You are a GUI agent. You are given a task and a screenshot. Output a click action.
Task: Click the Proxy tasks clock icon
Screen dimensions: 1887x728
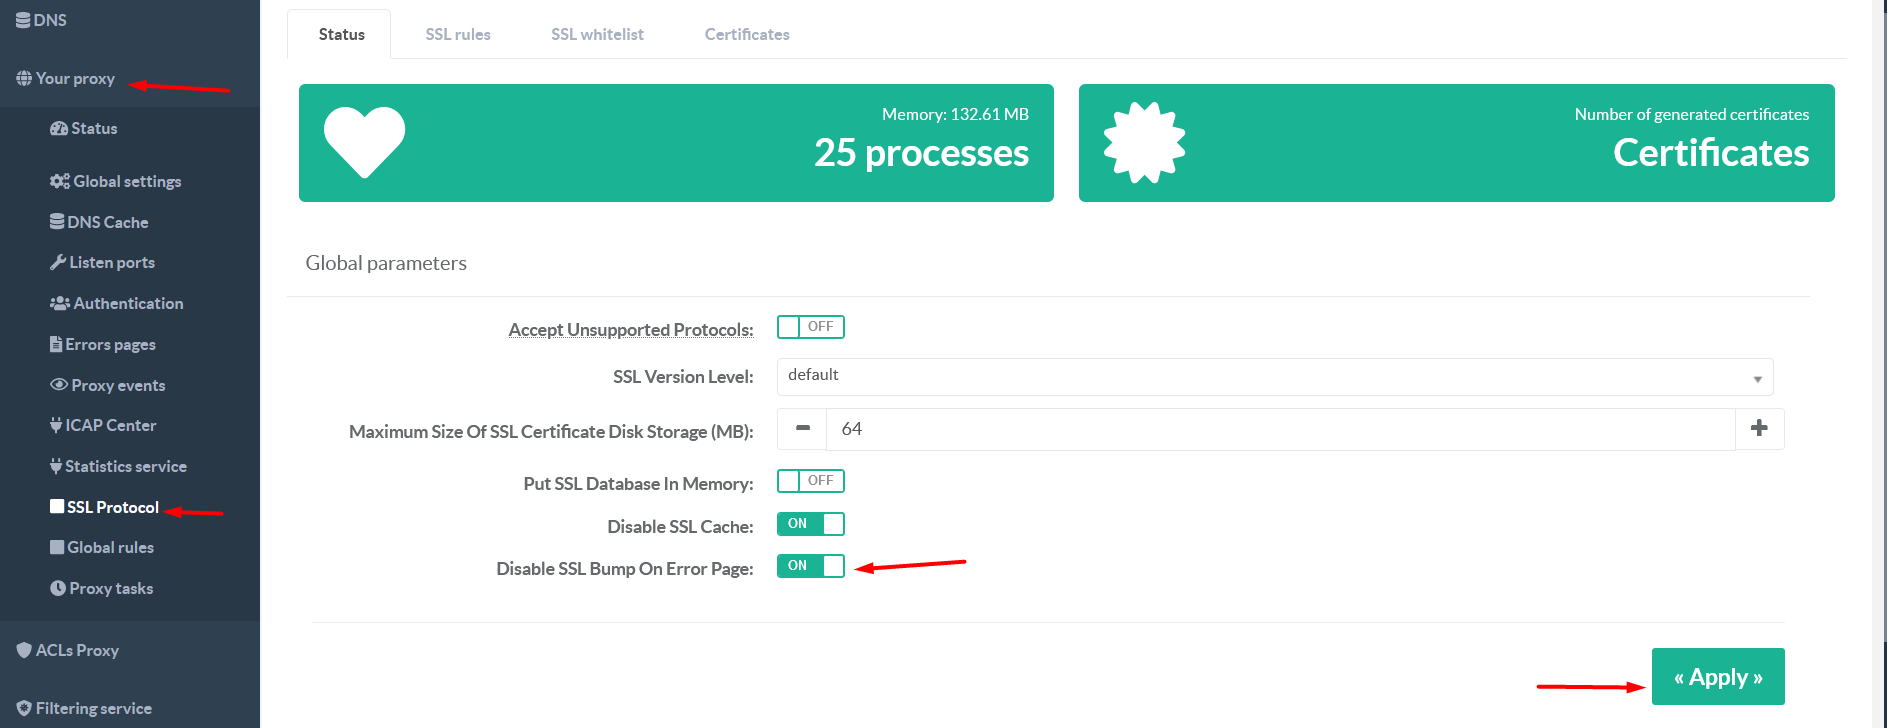pos(58,588)
